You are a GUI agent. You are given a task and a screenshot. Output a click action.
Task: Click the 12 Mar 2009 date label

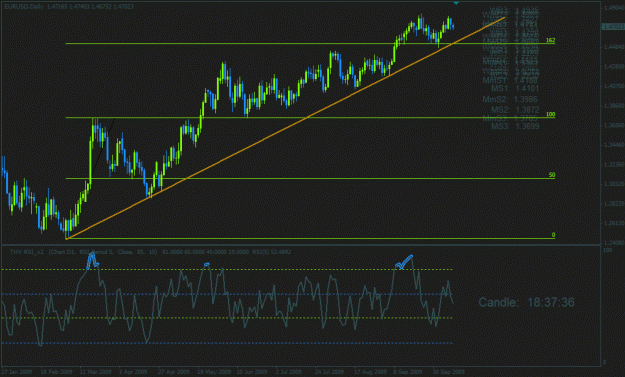point(96,372)
